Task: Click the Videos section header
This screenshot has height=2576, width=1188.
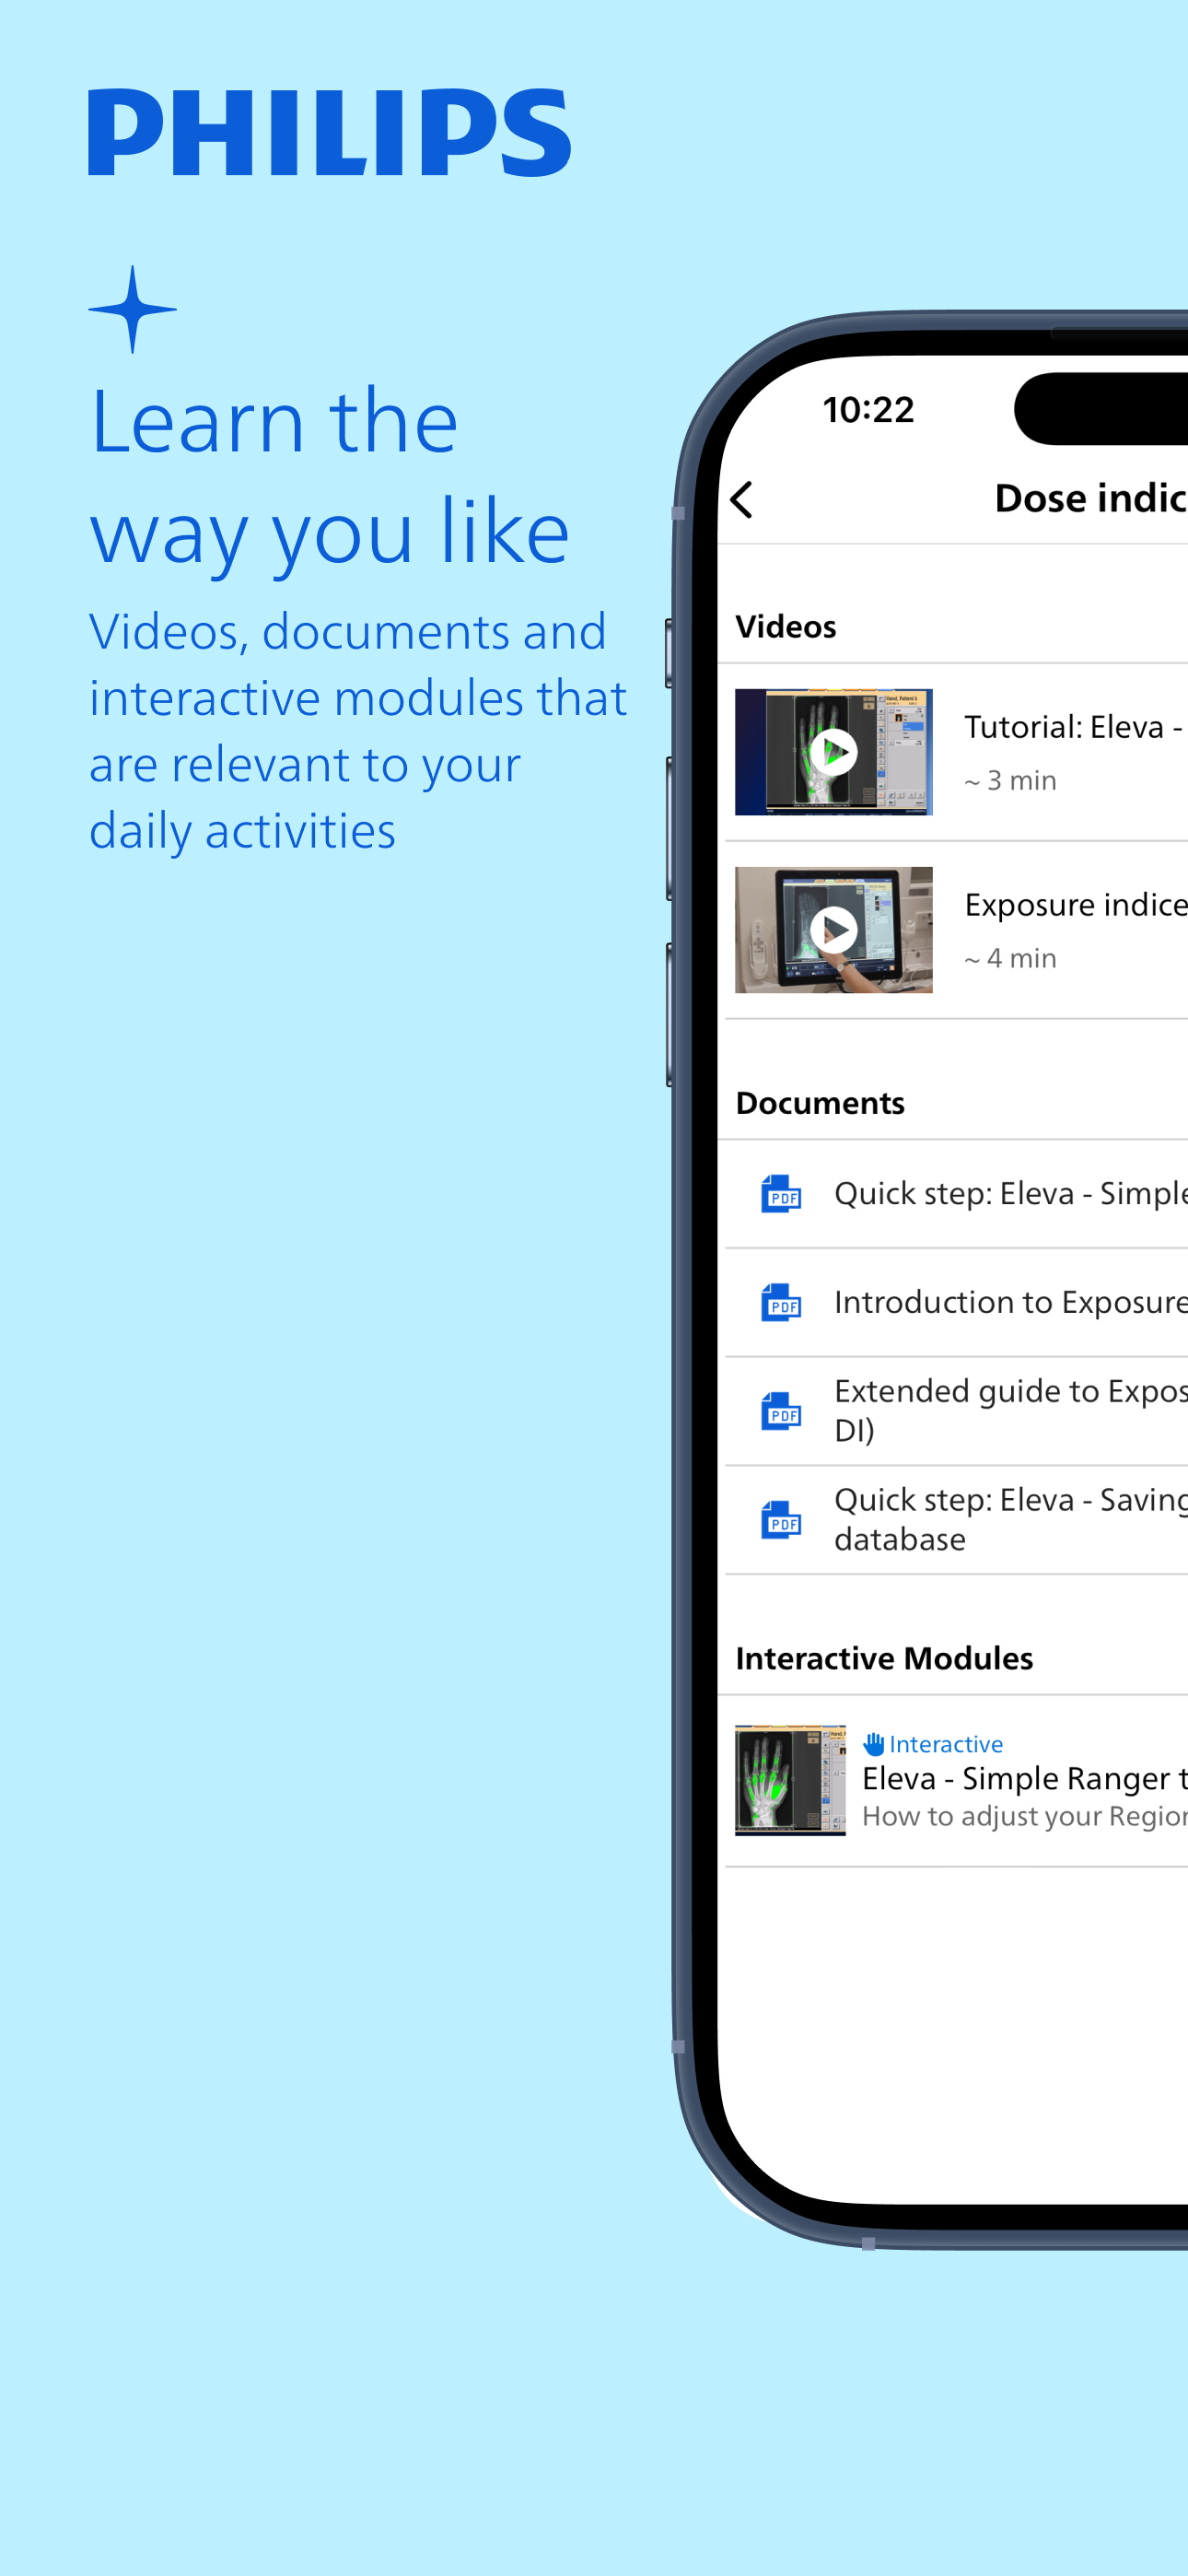Action: point(786,627)
